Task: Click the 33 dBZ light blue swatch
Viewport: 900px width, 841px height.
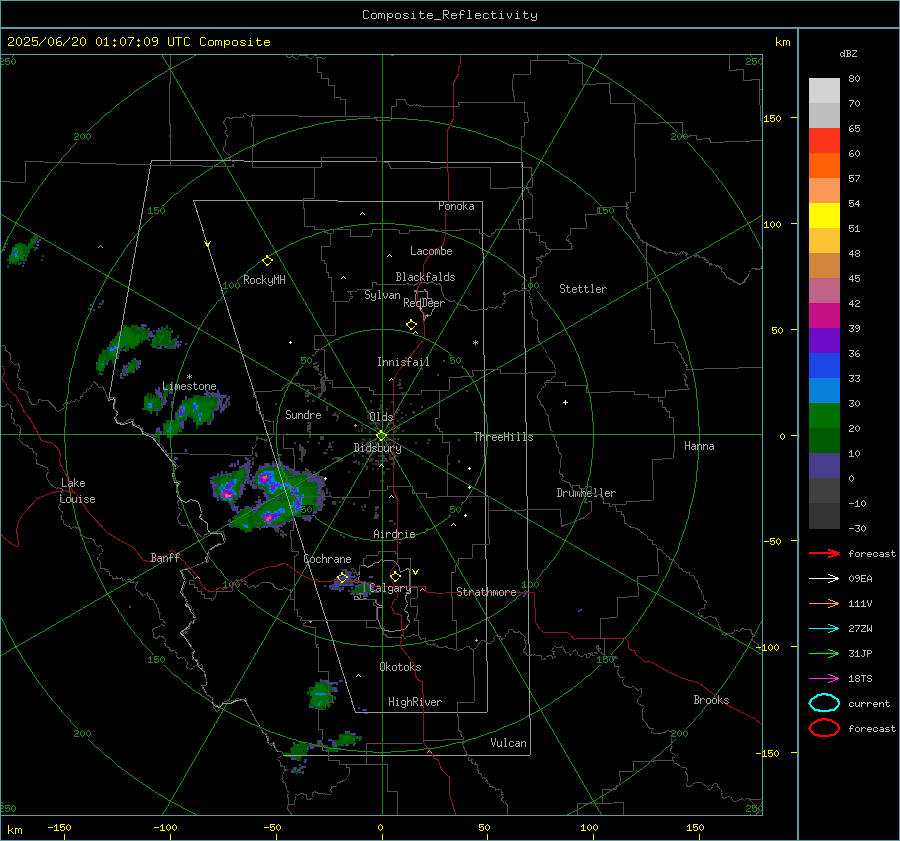Action: coord(824,390)
